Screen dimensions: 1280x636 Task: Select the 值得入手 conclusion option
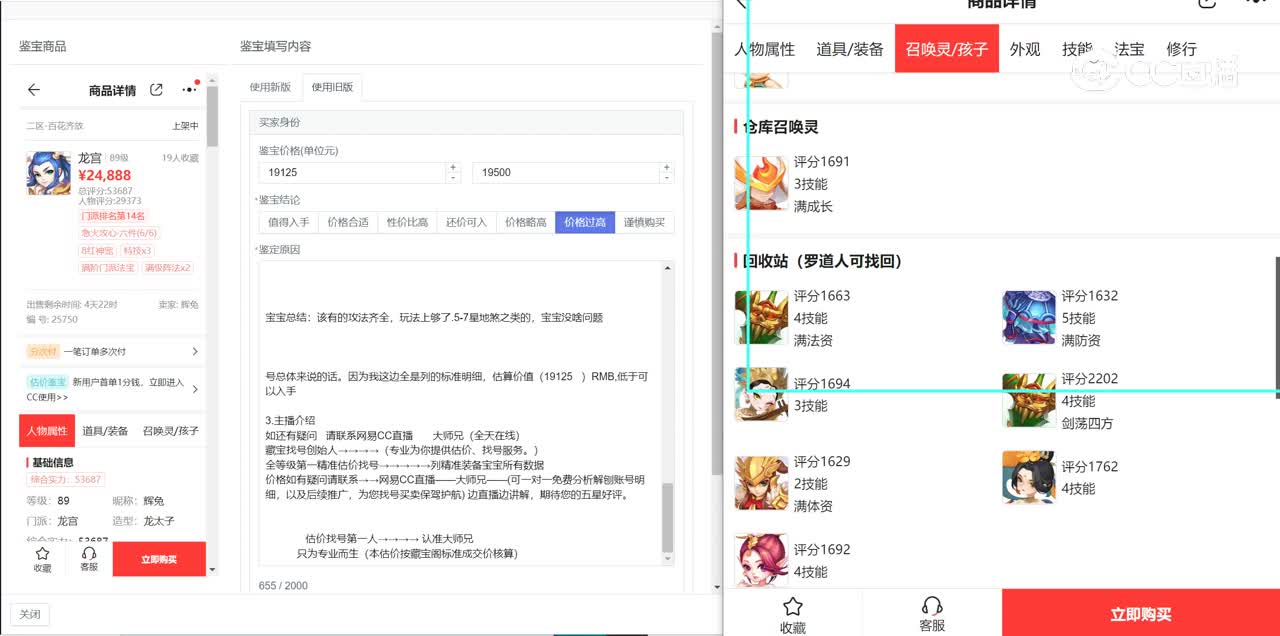point(288,222)
